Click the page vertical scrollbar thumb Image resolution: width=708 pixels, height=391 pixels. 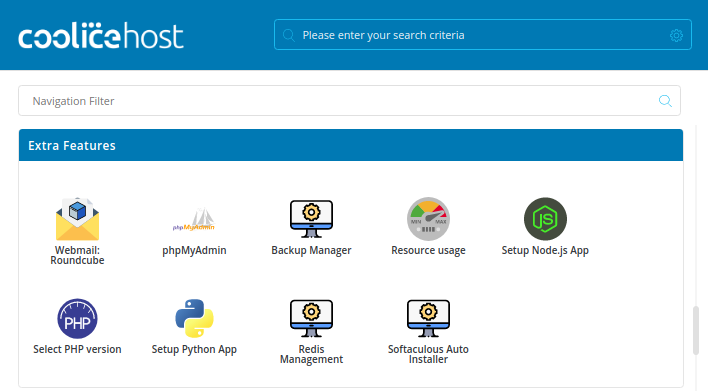(x=696, y=330)
